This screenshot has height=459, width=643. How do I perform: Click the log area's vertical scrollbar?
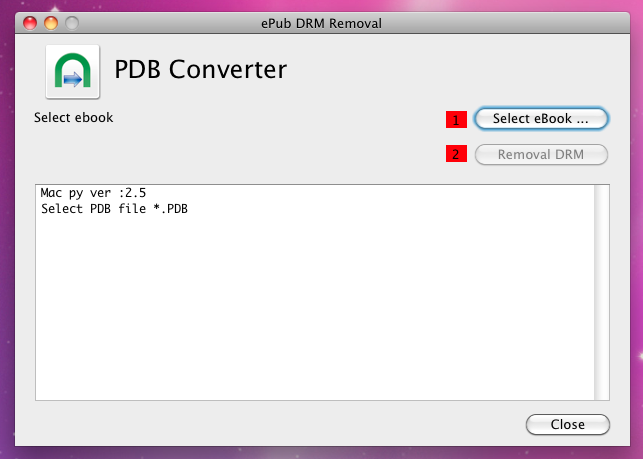601,292
